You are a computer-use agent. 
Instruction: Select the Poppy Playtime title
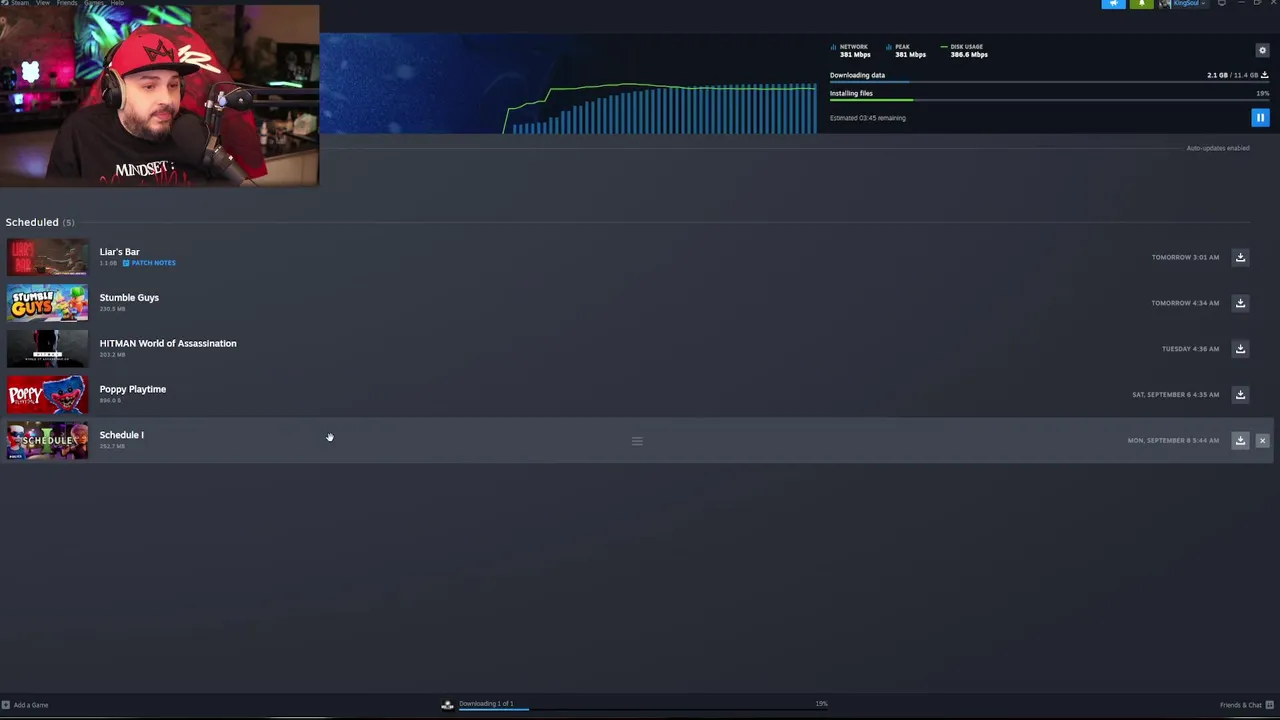(x=132, y=389)
